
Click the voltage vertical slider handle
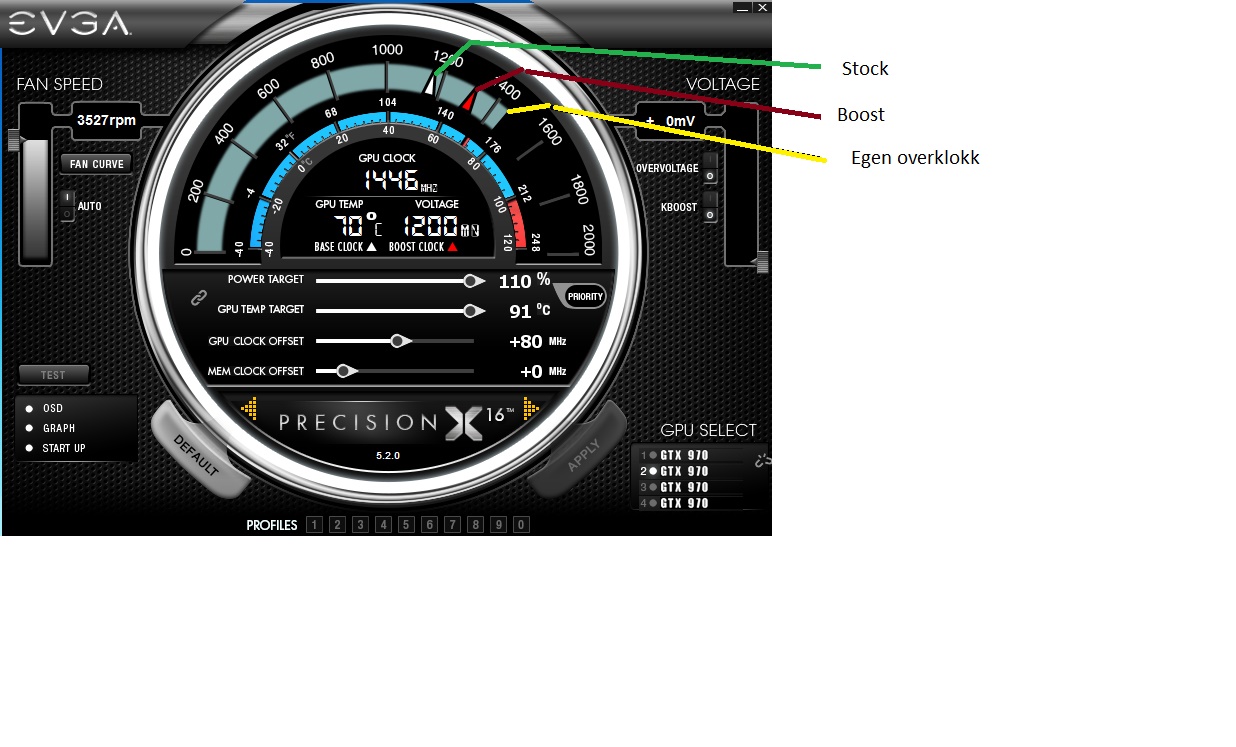pos(762,262)
